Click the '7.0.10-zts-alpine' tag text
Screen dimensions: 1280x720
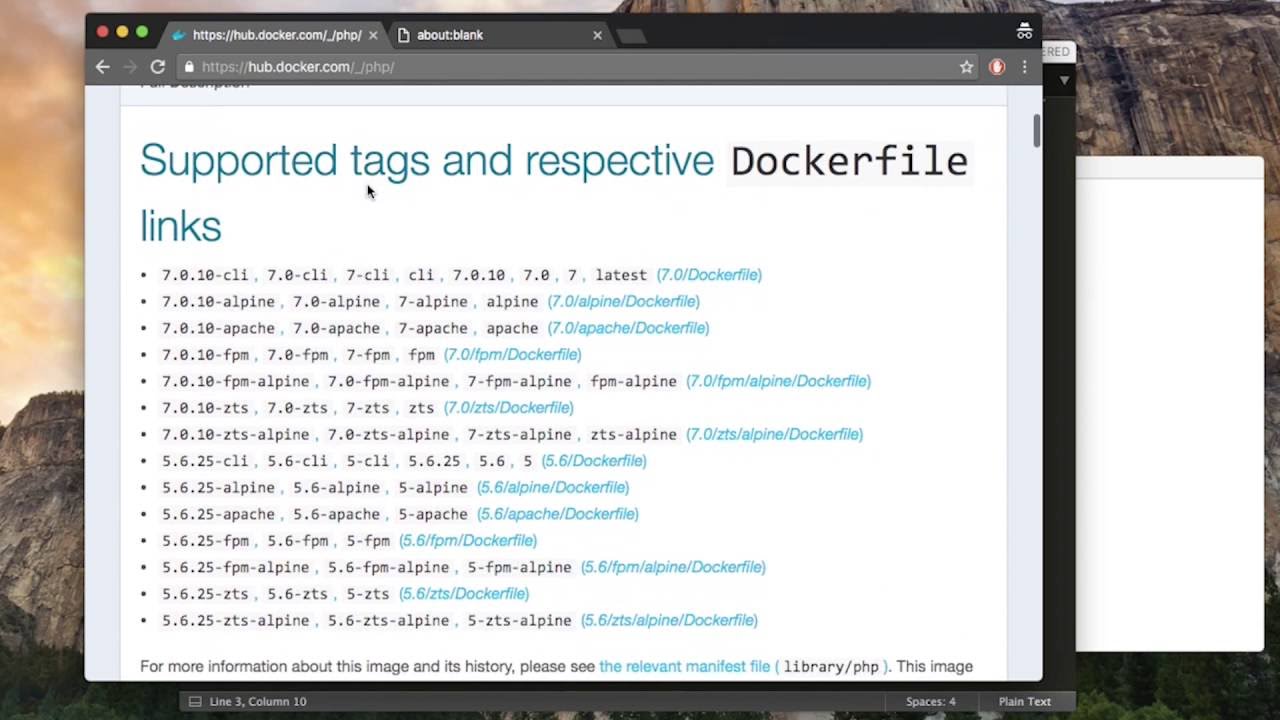click(235, 434)
